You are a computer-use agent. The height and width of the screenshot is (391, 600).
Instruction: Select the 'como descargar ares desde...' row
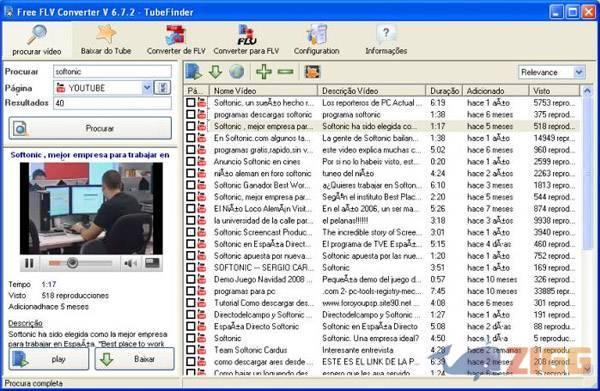coord(383,362)
